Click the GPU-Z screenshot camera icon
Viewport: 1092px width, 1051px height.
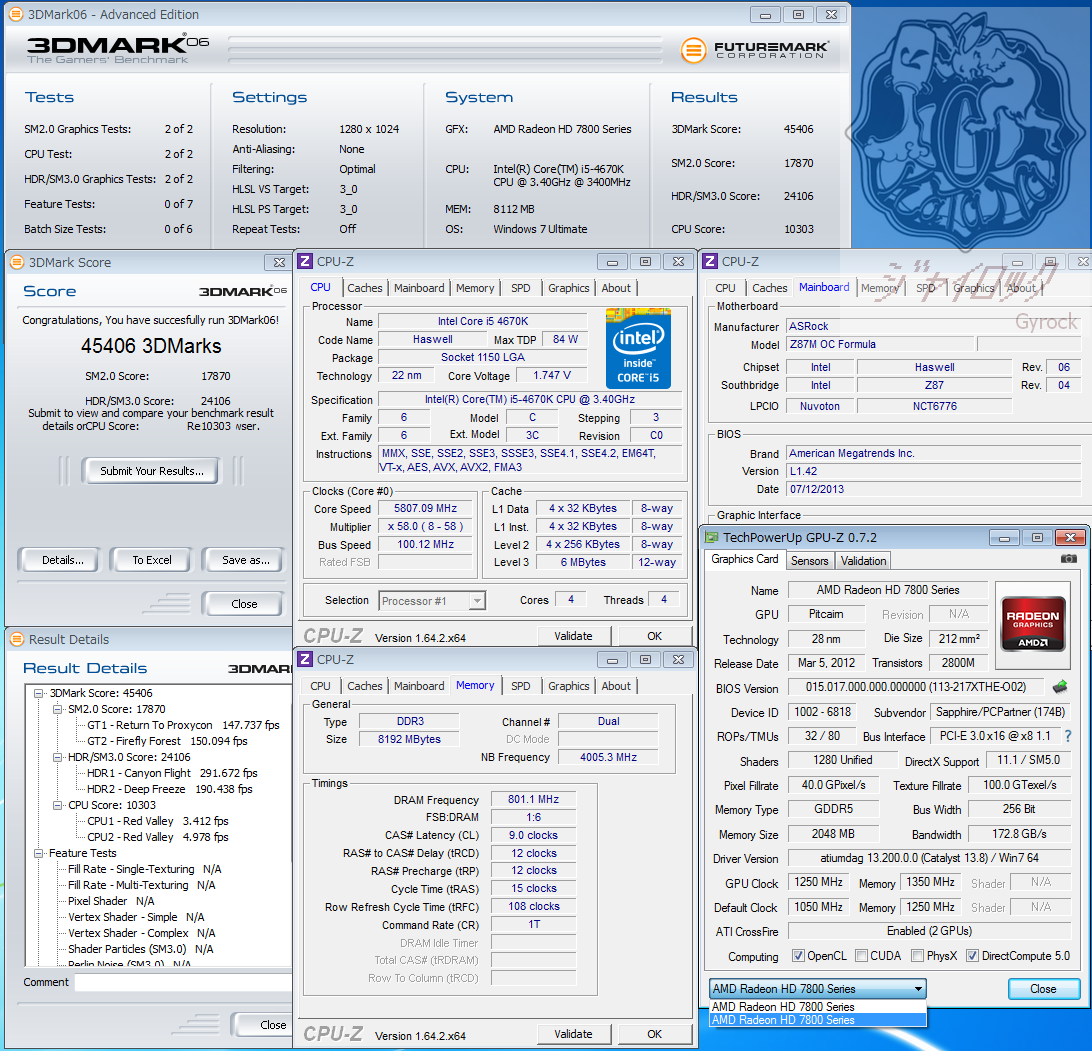click(1068, 559)
